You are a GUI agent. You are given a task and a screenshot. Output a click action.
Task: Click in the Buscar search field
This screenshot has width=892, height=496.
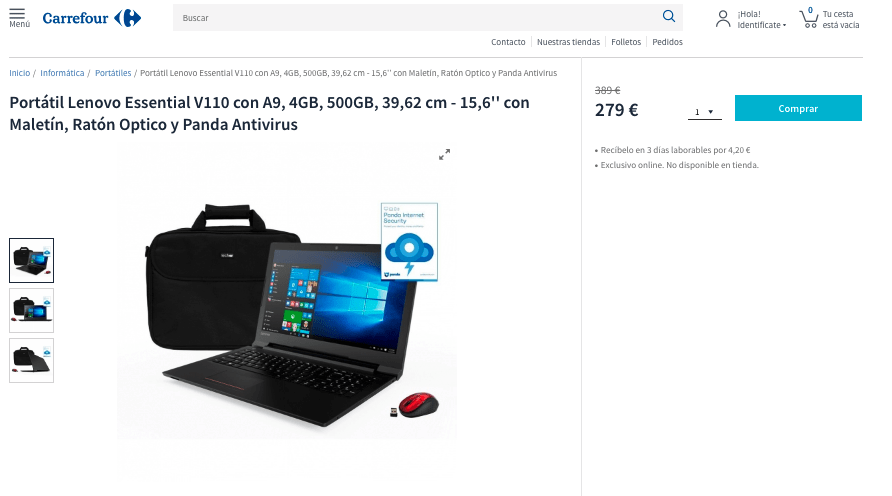tap(416, 18)
